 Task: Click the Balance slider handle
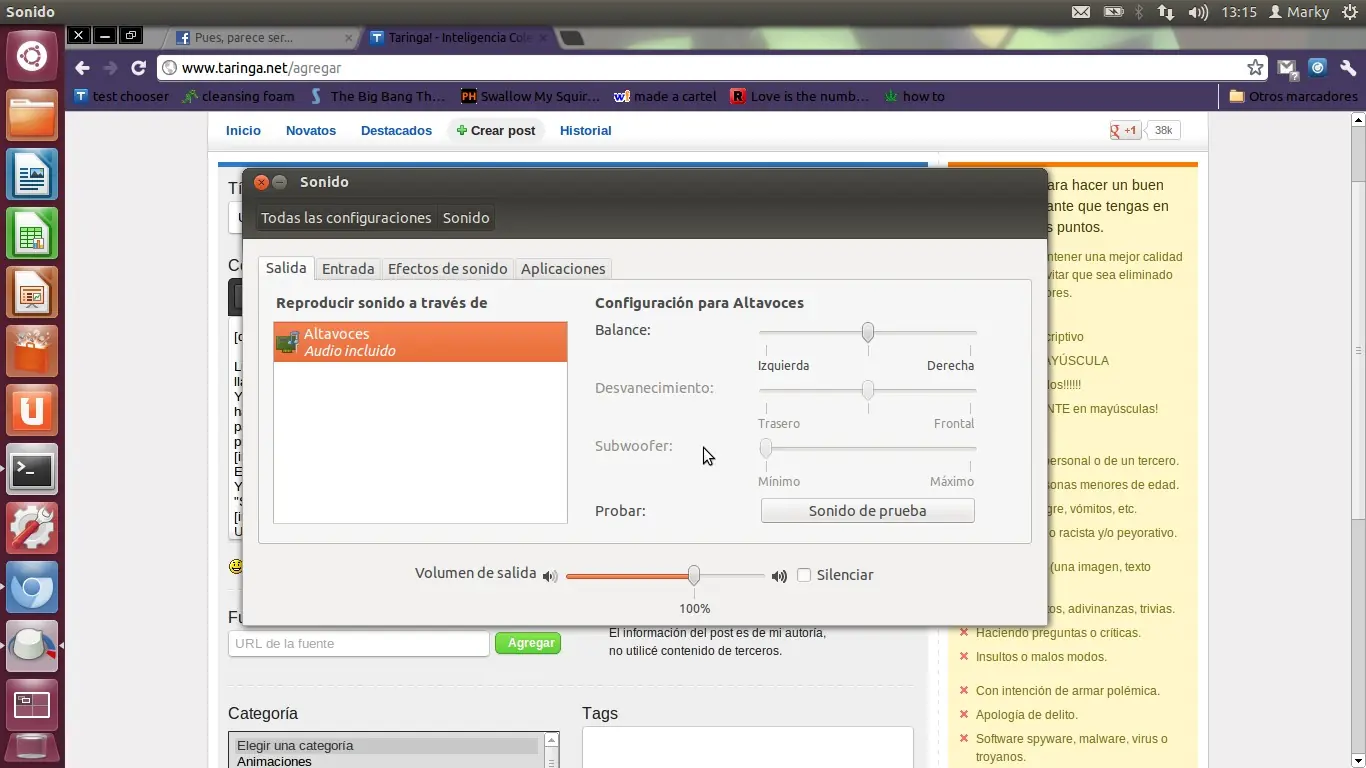[868, 332]
